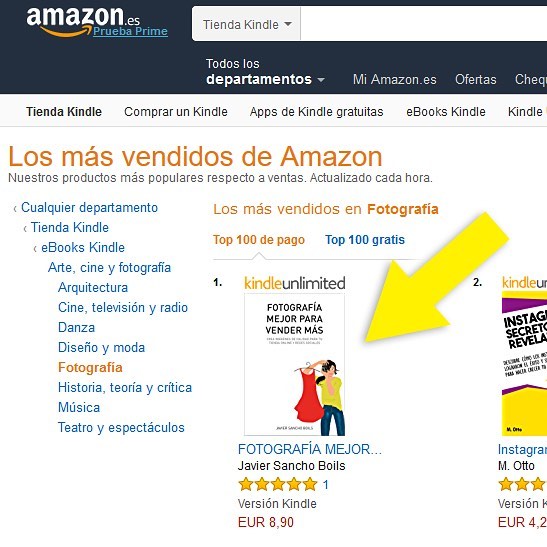Viewport: 547px width, 547px height.
Task: Click the Fotografía Mejor Para Vender Más cover
Action: [x=294, y=365]
